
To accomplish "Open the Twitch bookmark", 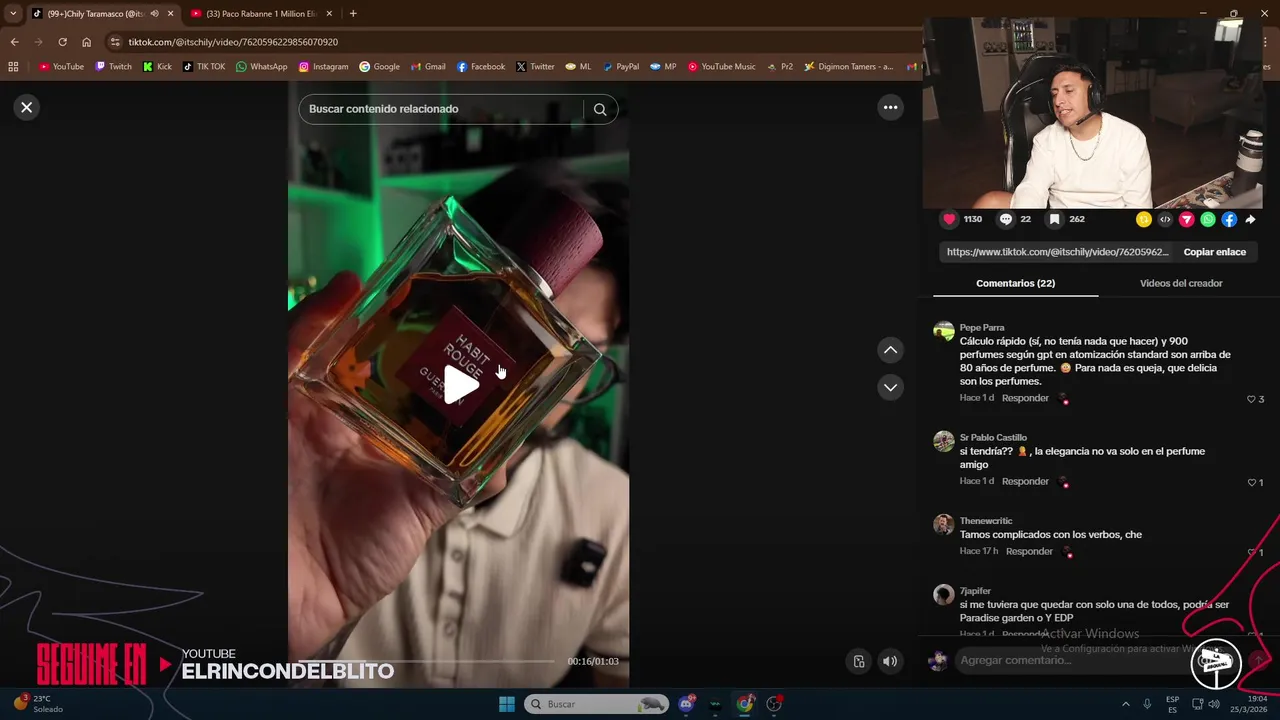I will coord(113,67).
